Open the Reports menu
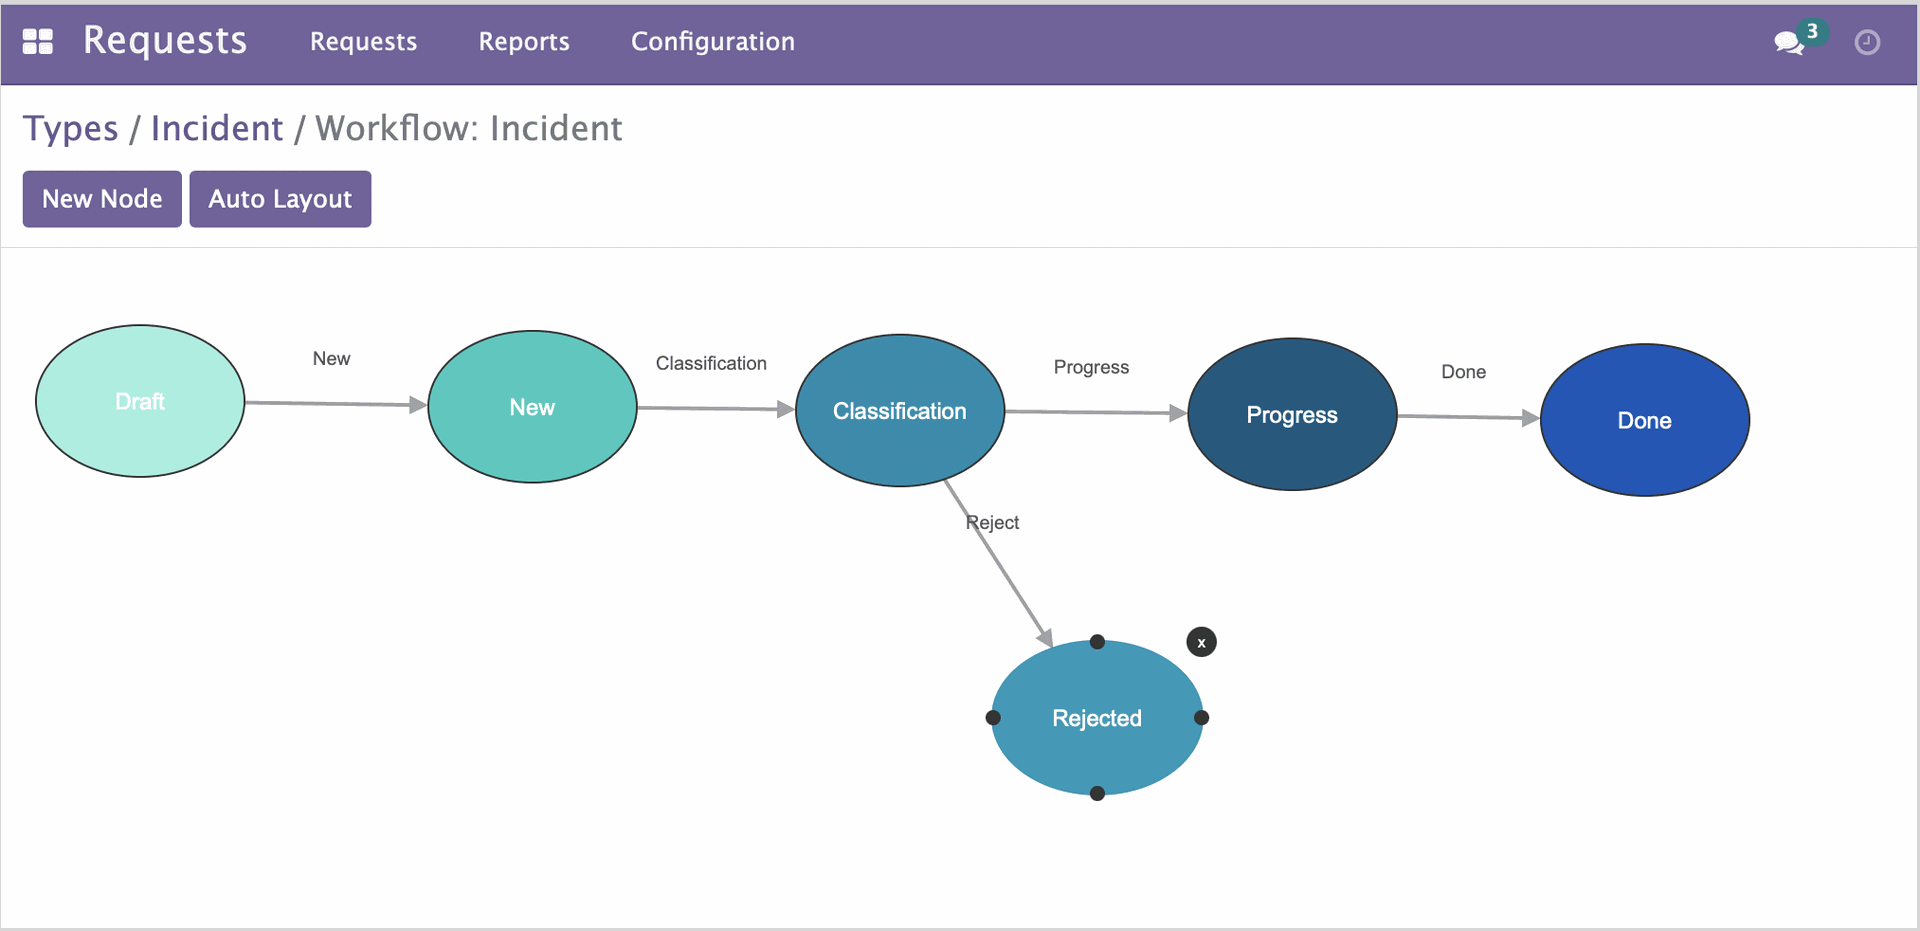1920x931 pixels. point(524,41)
